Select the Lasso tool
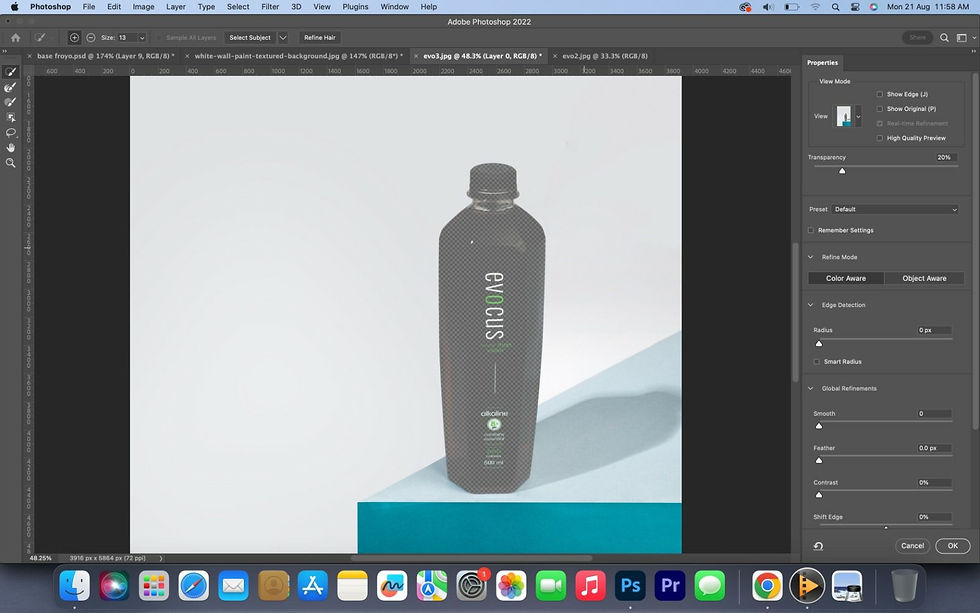 [x=11, y=132]
